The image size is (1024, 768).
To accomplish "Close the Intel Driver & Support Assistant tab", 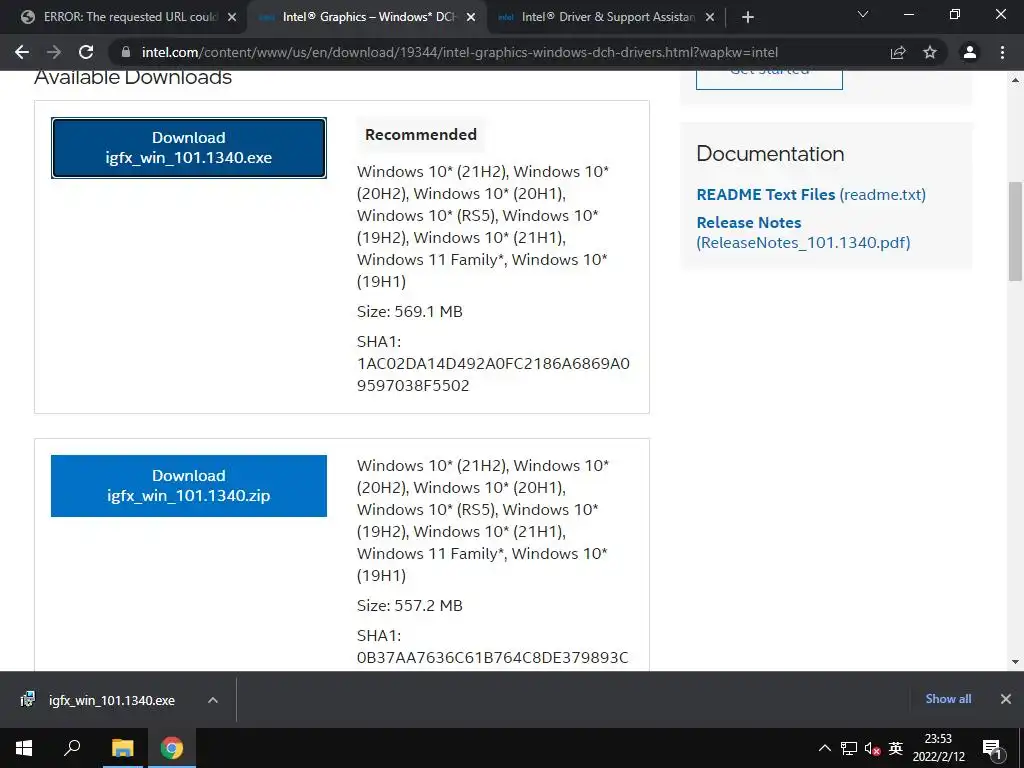I will point(710,18).
